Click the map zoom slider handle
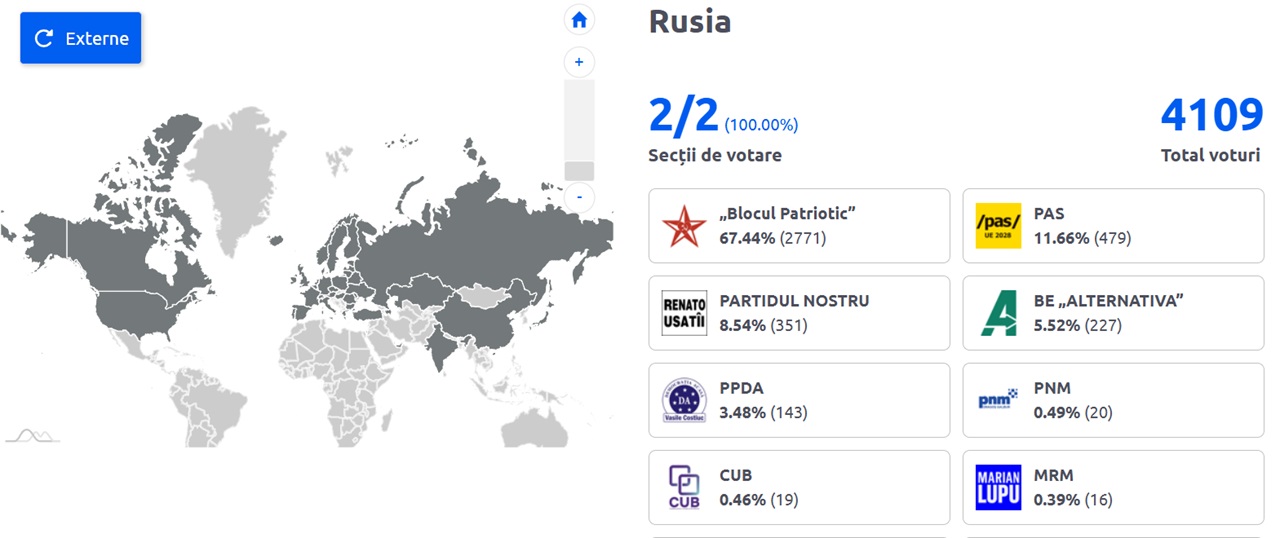Image resolution: width=1280 pixels, height=538 pixels. 579,171
